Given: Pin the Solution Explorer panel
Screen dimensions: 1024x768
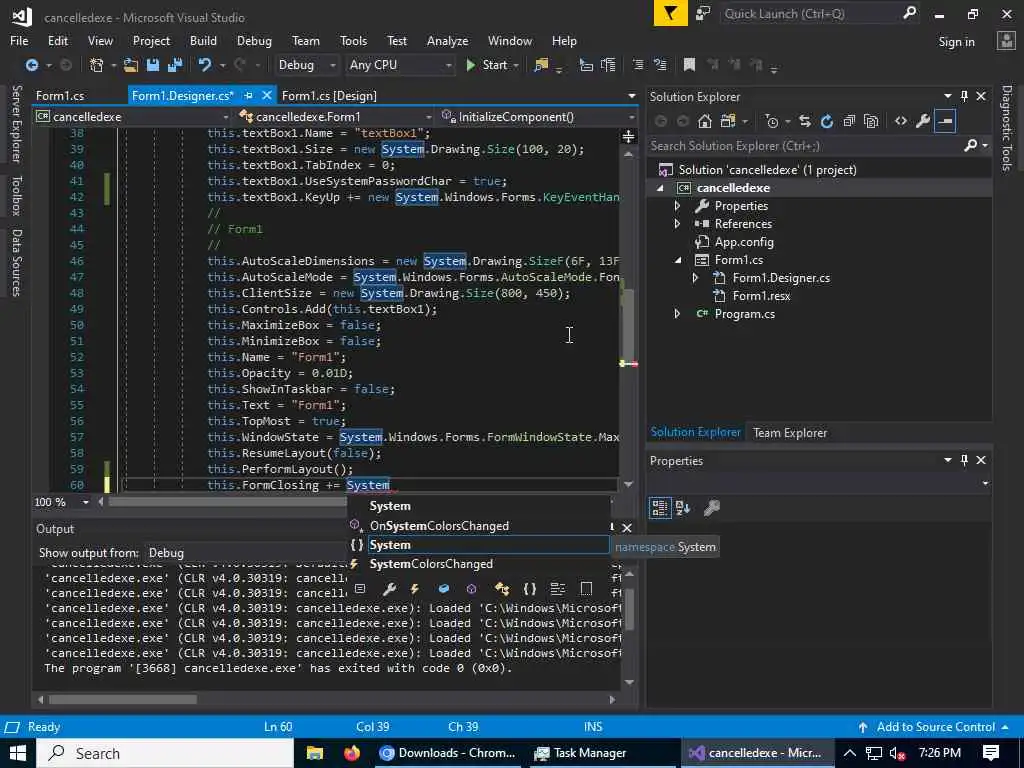Looking at the screenshot, I should 964,96.
